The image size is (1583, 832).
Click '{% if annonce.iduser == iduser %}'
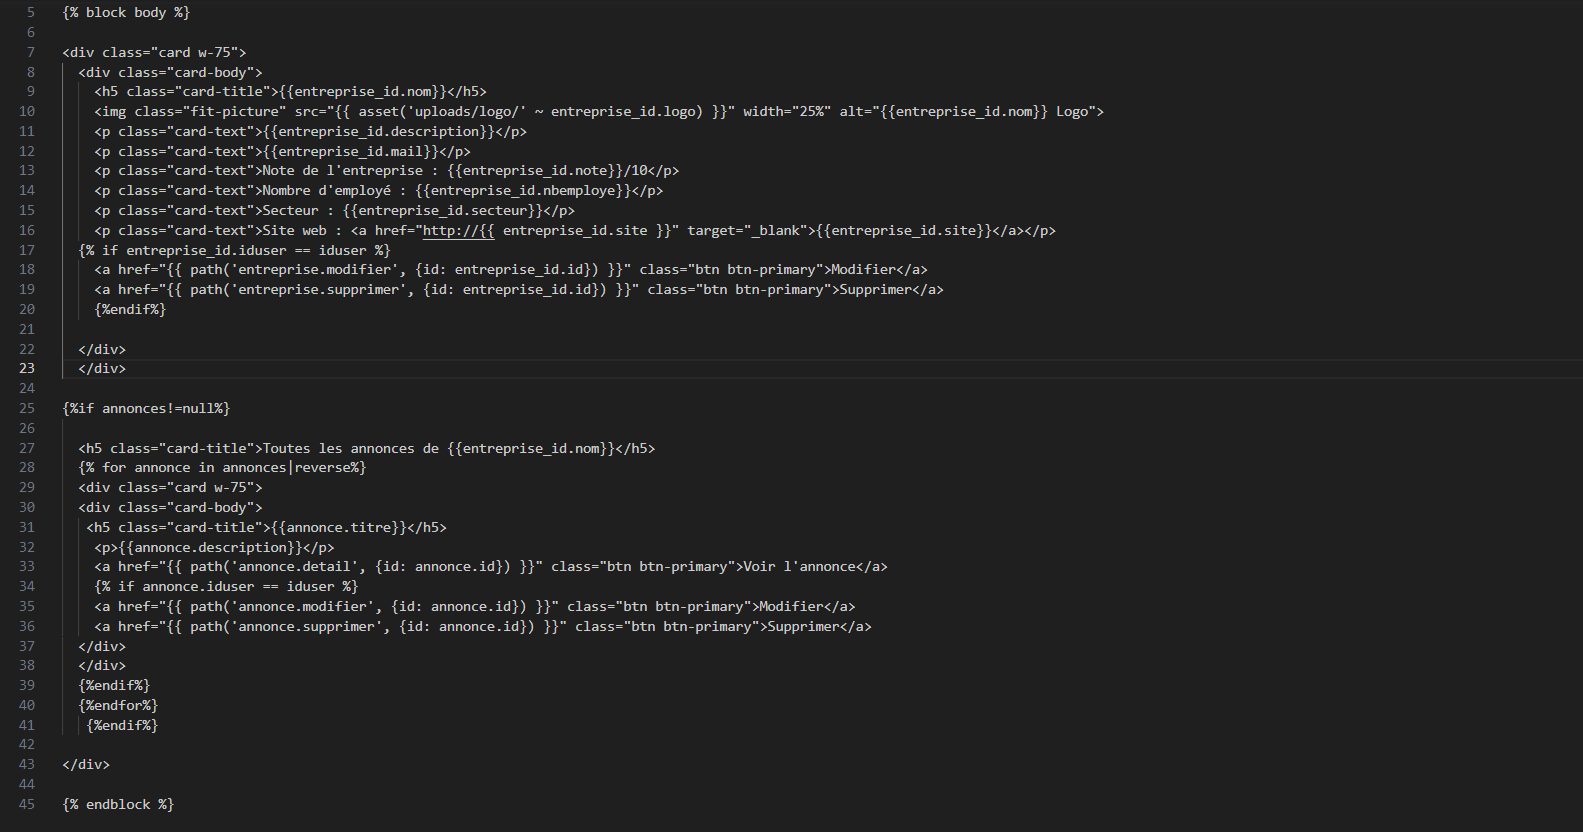click(226, 586)
